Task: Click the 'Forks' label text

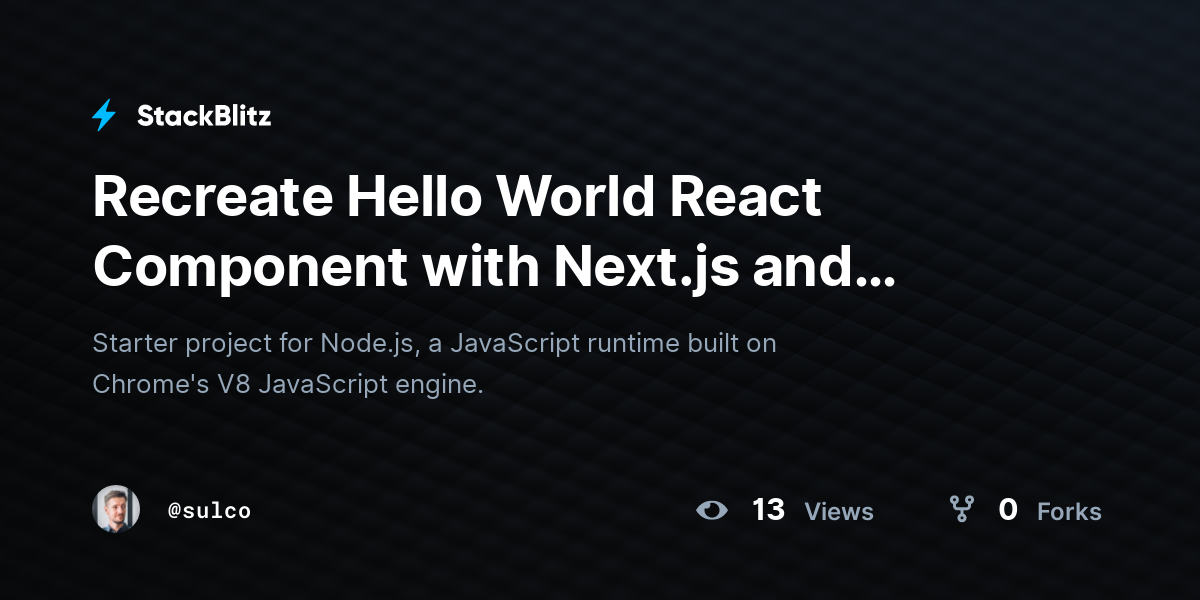Action: (1069, 512)
